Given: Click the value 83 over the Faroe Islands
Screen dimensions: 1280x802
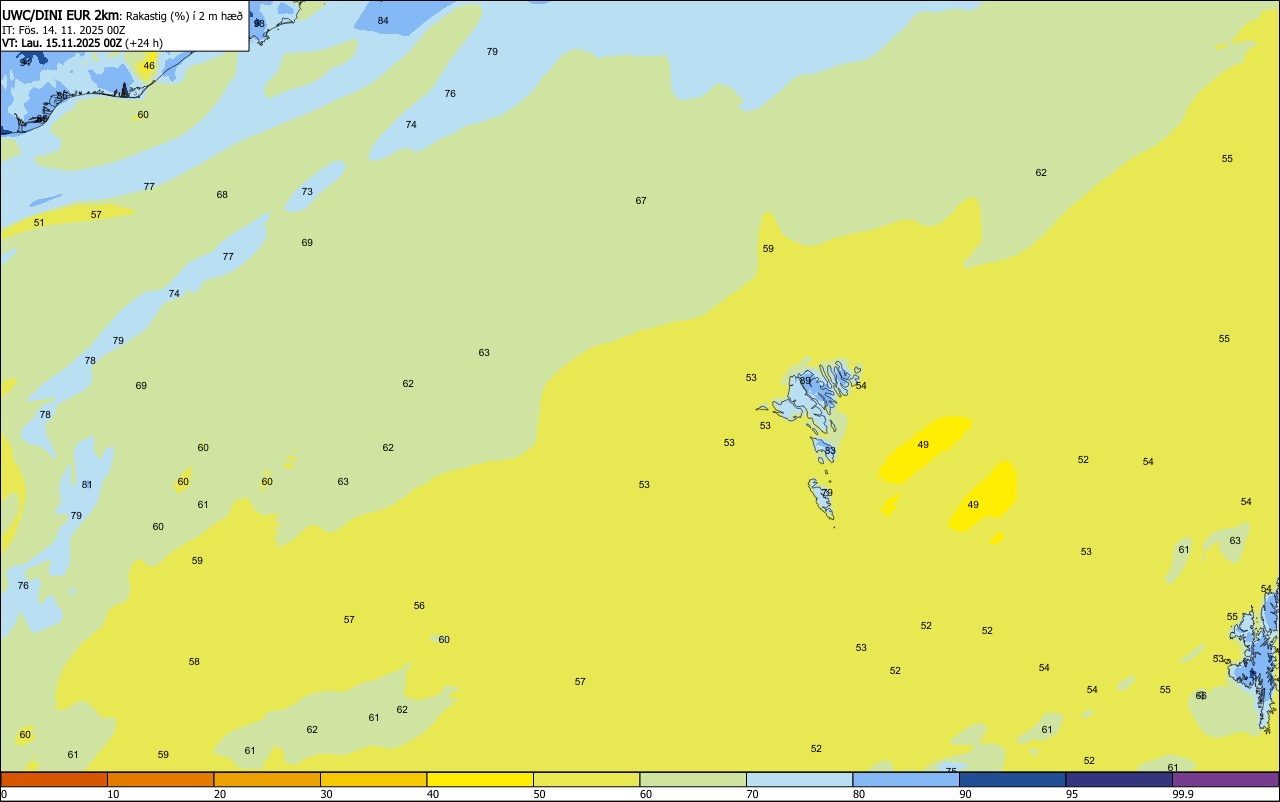Looking at the screenshot, I should point(830,451).
